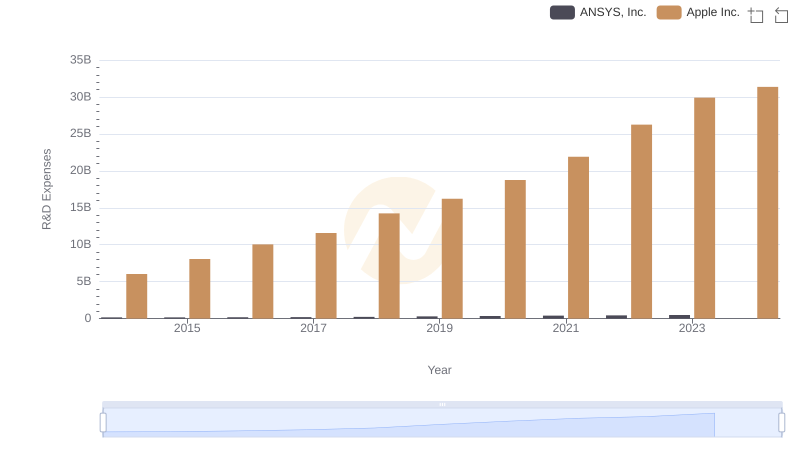Click the ANSYS bar for 2023
800x461 pixels.
679,317
